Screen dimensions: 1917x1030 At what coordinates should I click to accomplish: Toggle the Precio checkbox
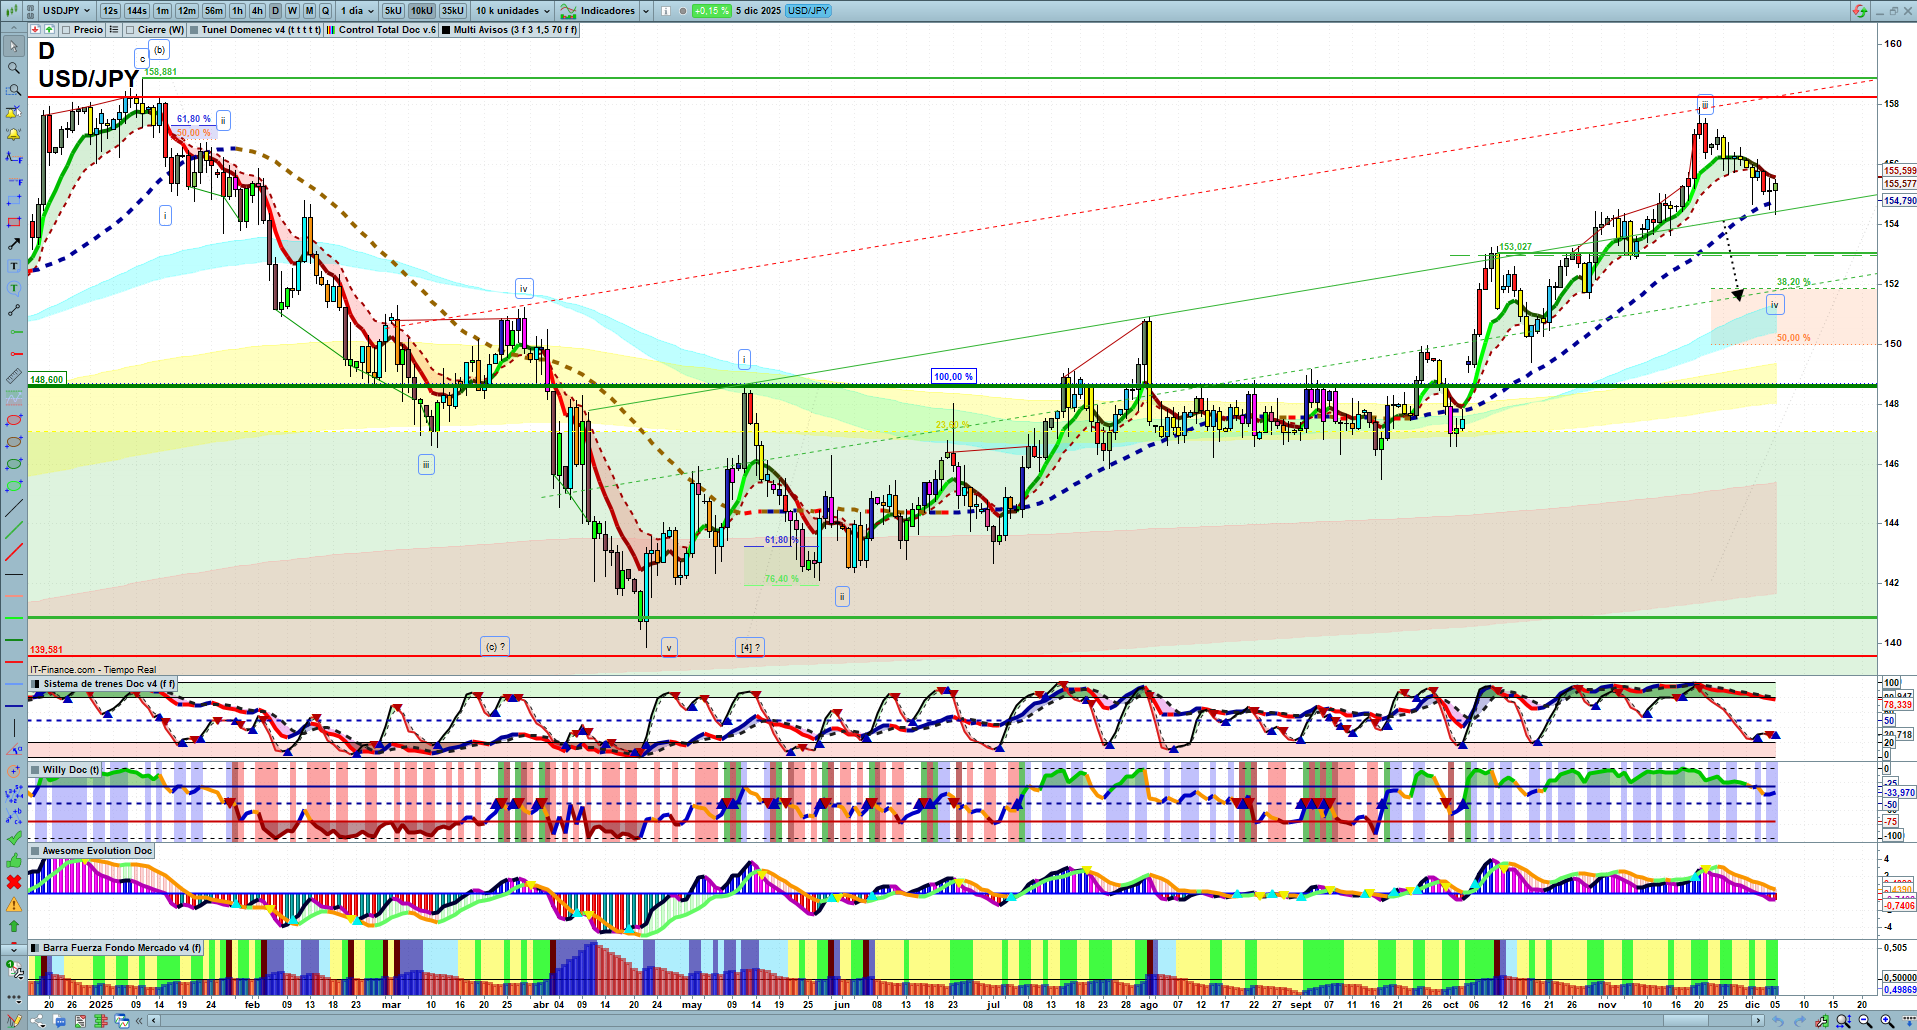(66, 30)
